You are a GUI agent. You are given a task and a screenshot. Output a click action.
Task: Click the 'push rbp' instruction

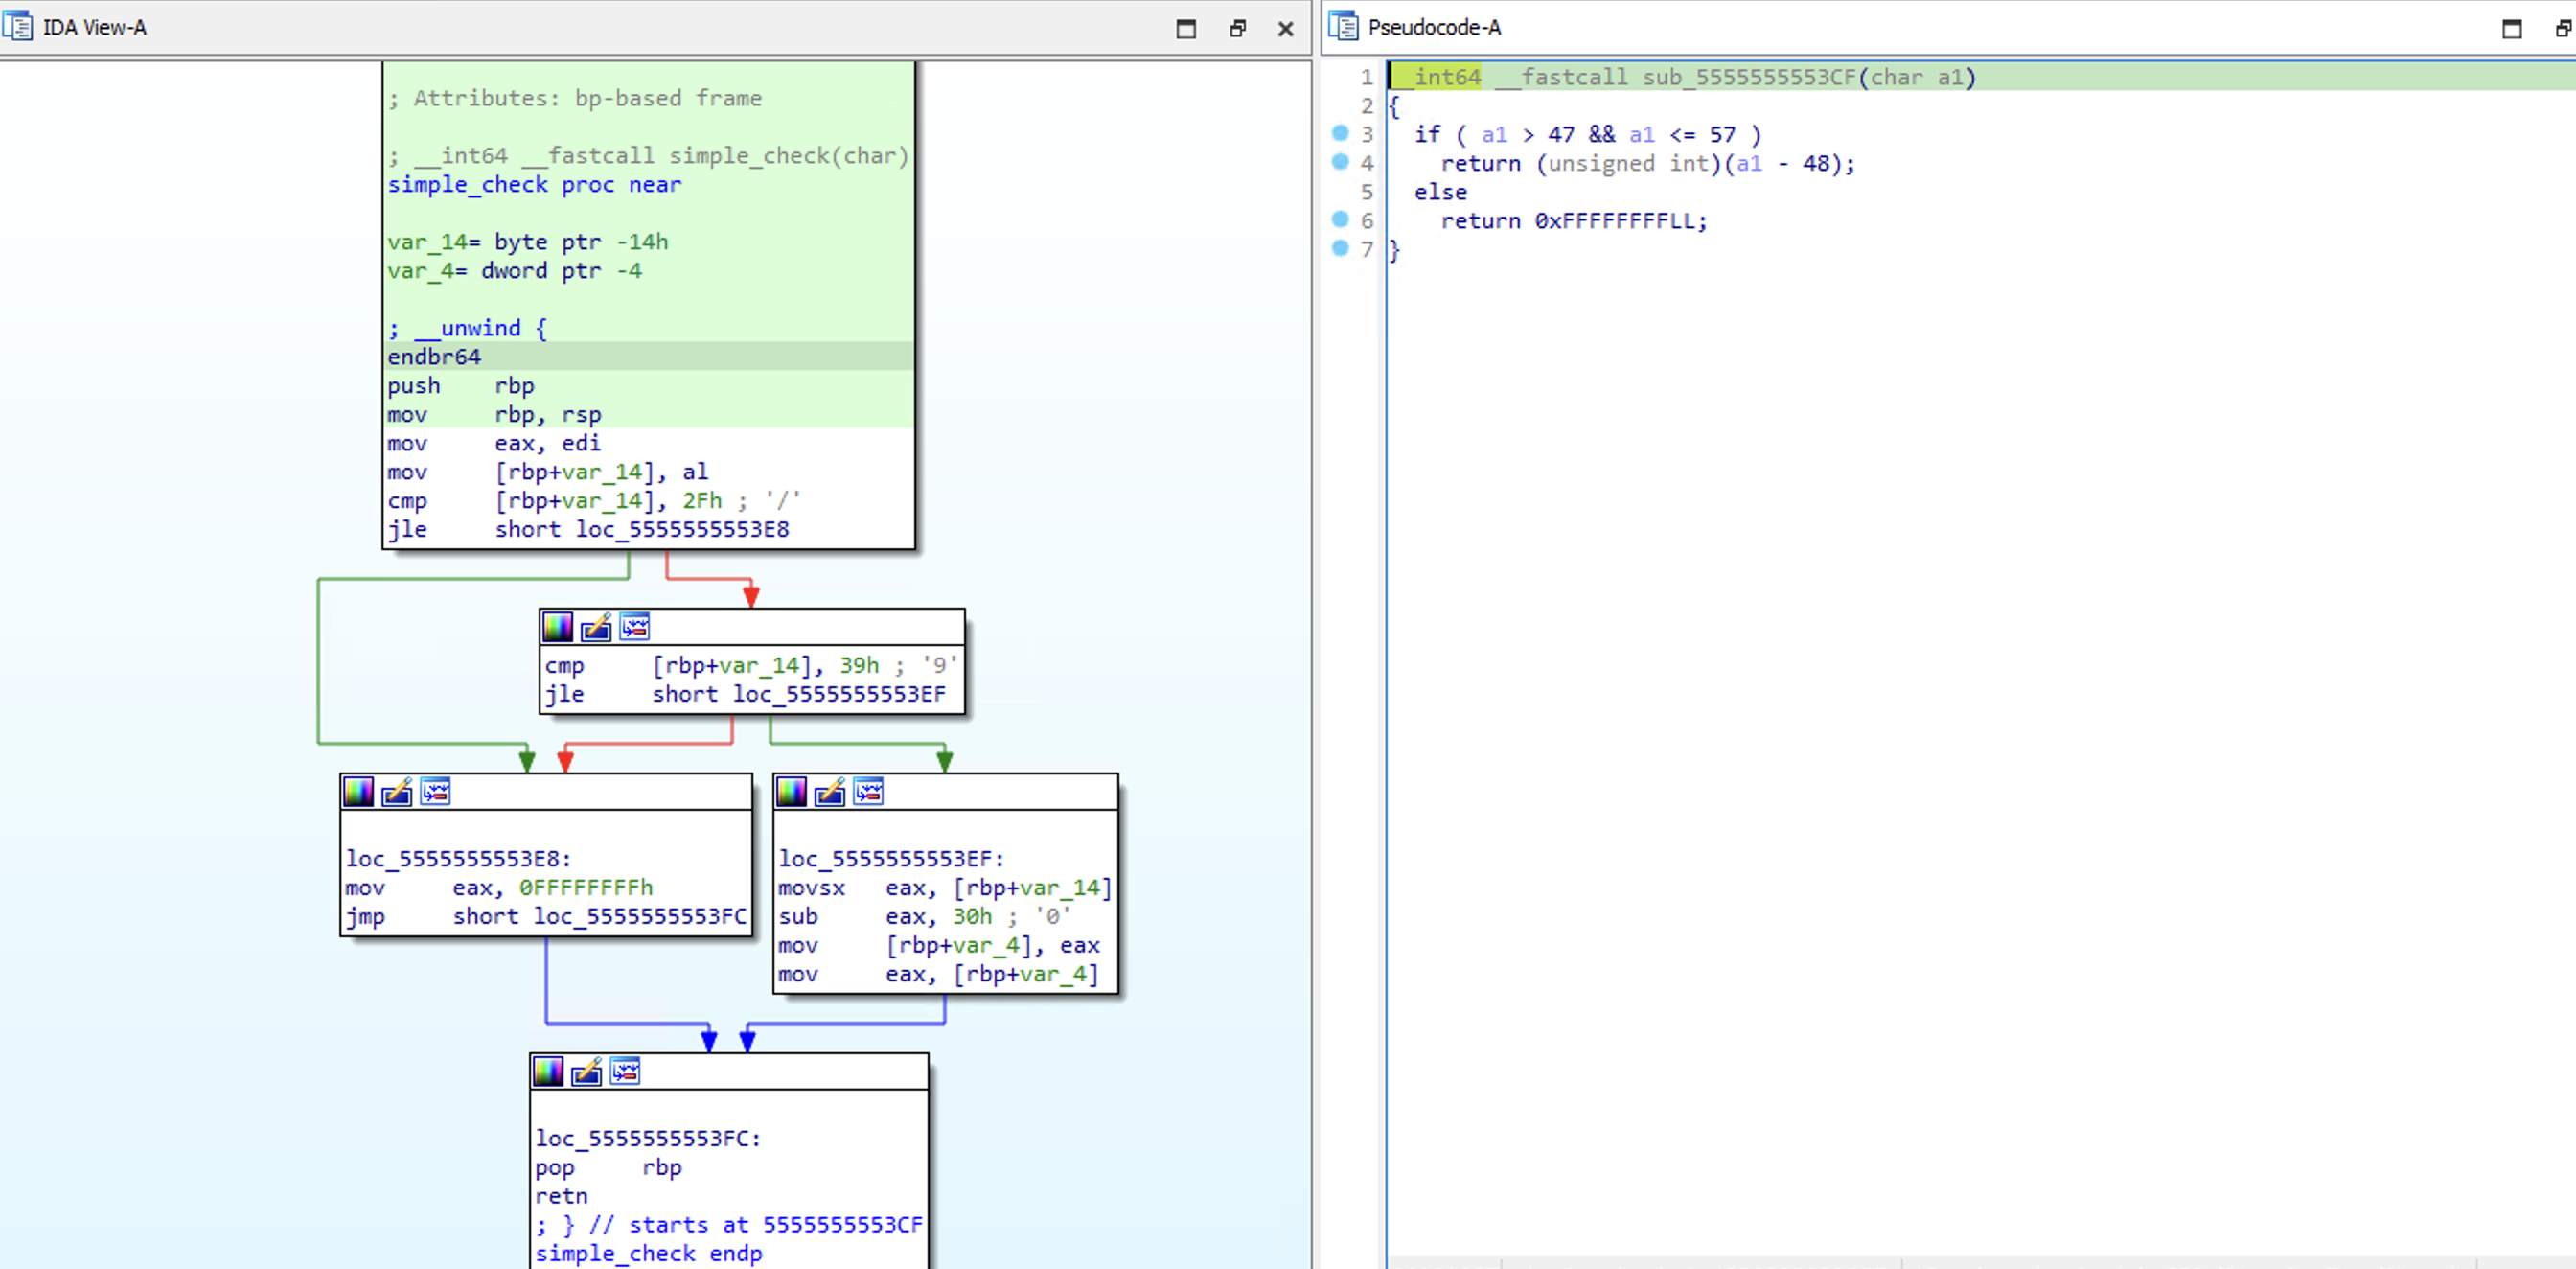click(461, 386)
